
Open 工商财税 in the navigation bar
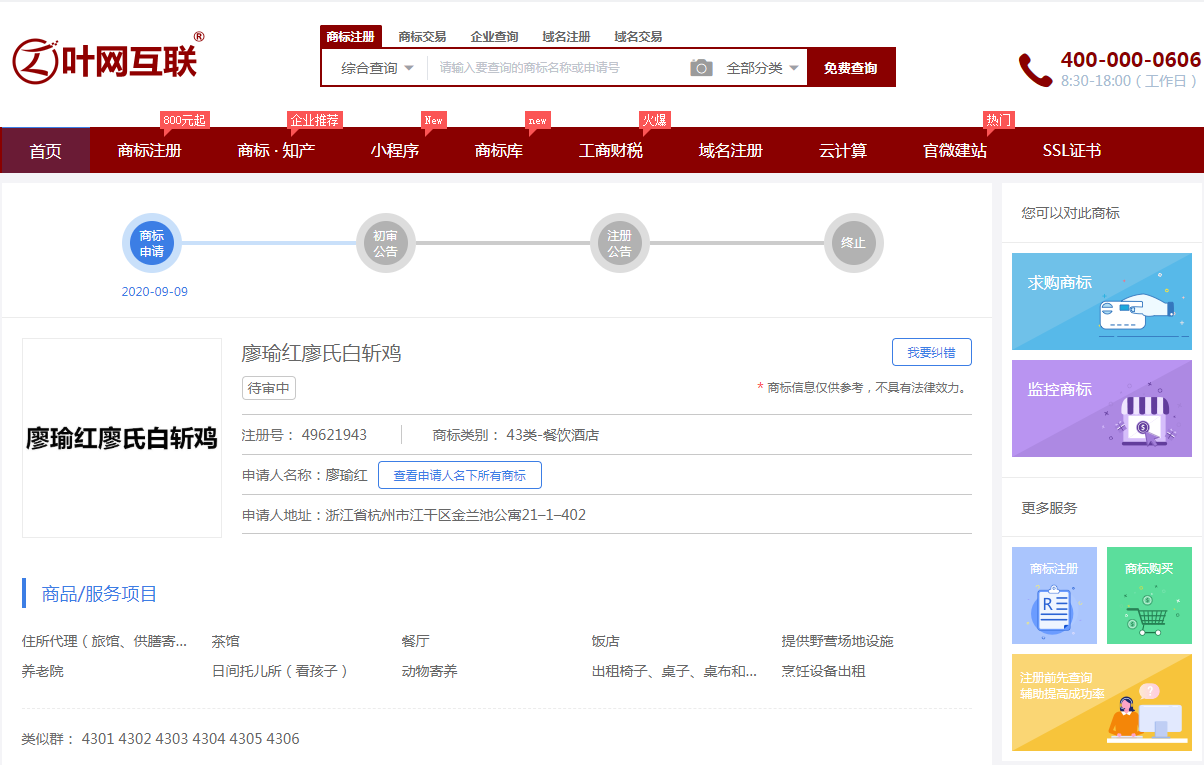[x=610, y=151]
